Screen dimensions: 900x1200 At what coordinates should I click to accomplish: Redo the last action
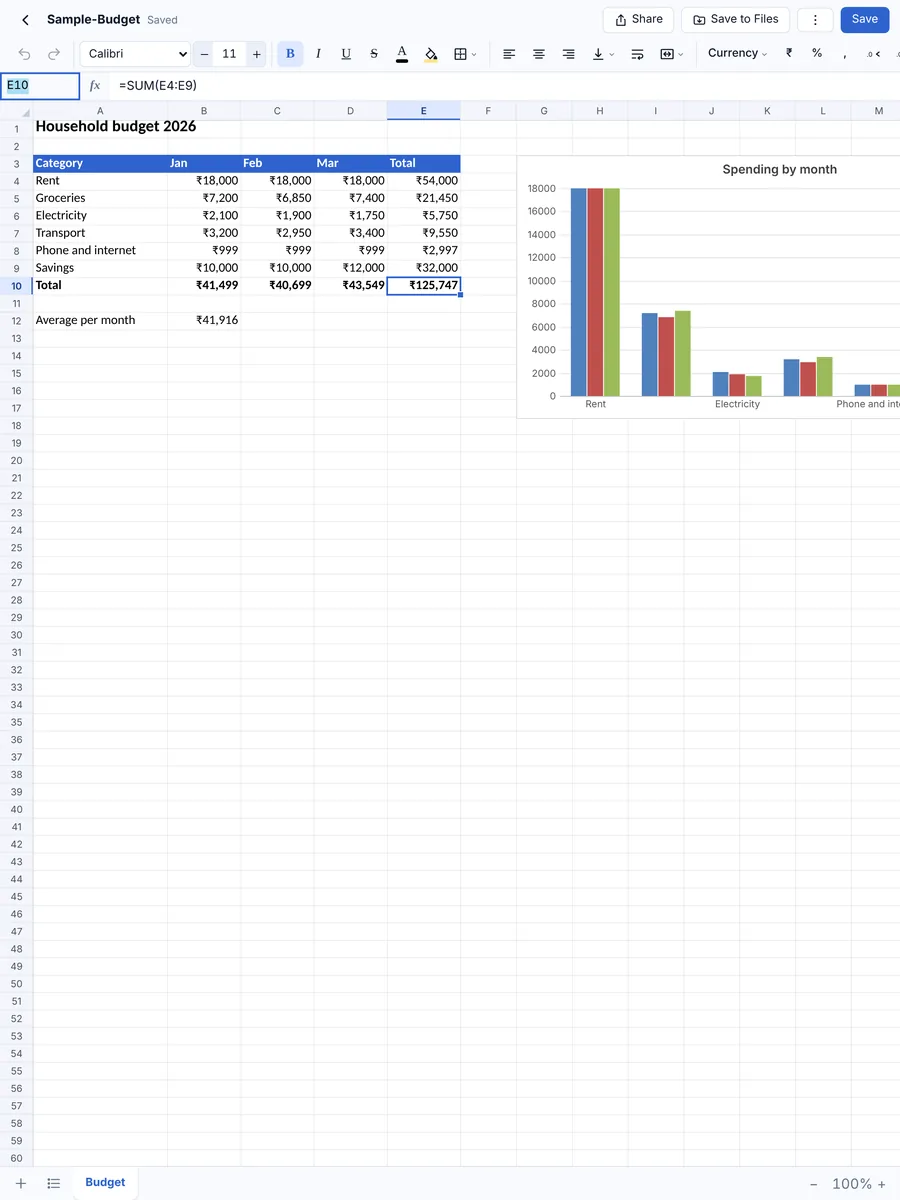pos(54,54)
